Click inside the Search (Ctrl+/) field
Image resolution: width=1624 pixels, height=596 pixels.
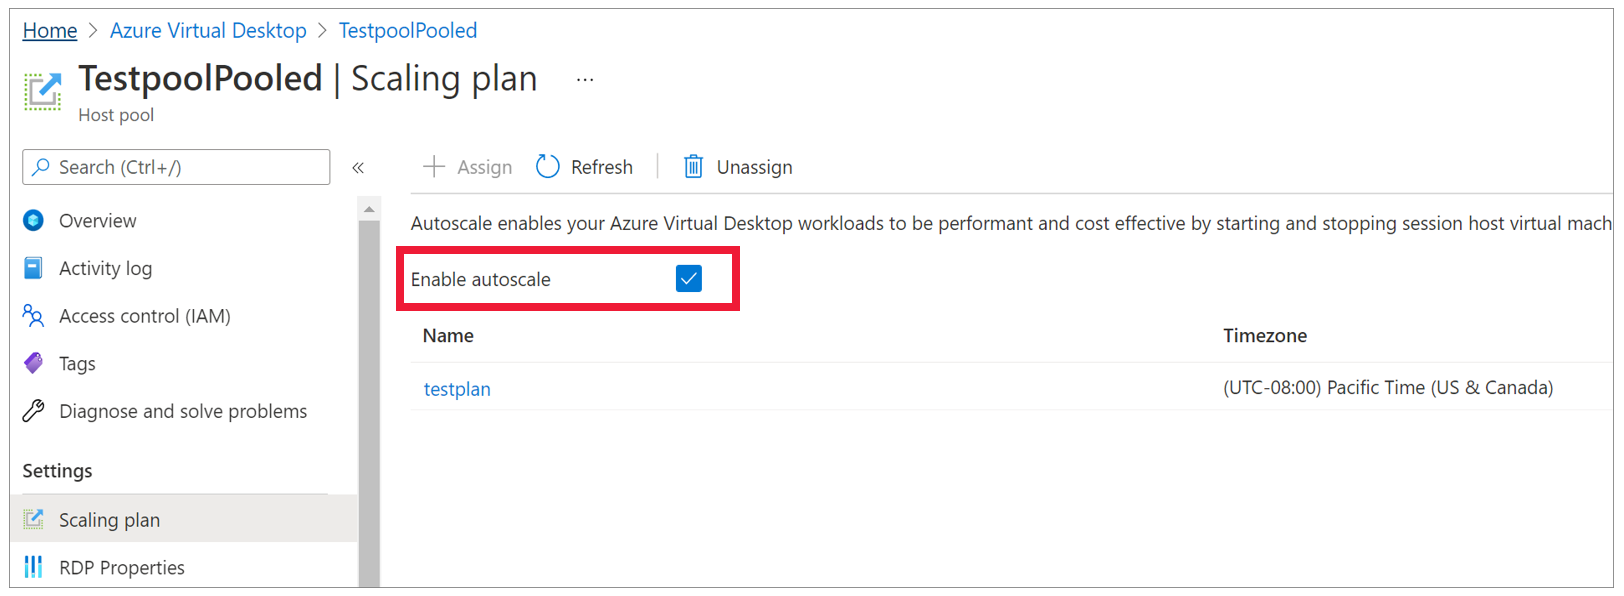[x=175, y=166]
